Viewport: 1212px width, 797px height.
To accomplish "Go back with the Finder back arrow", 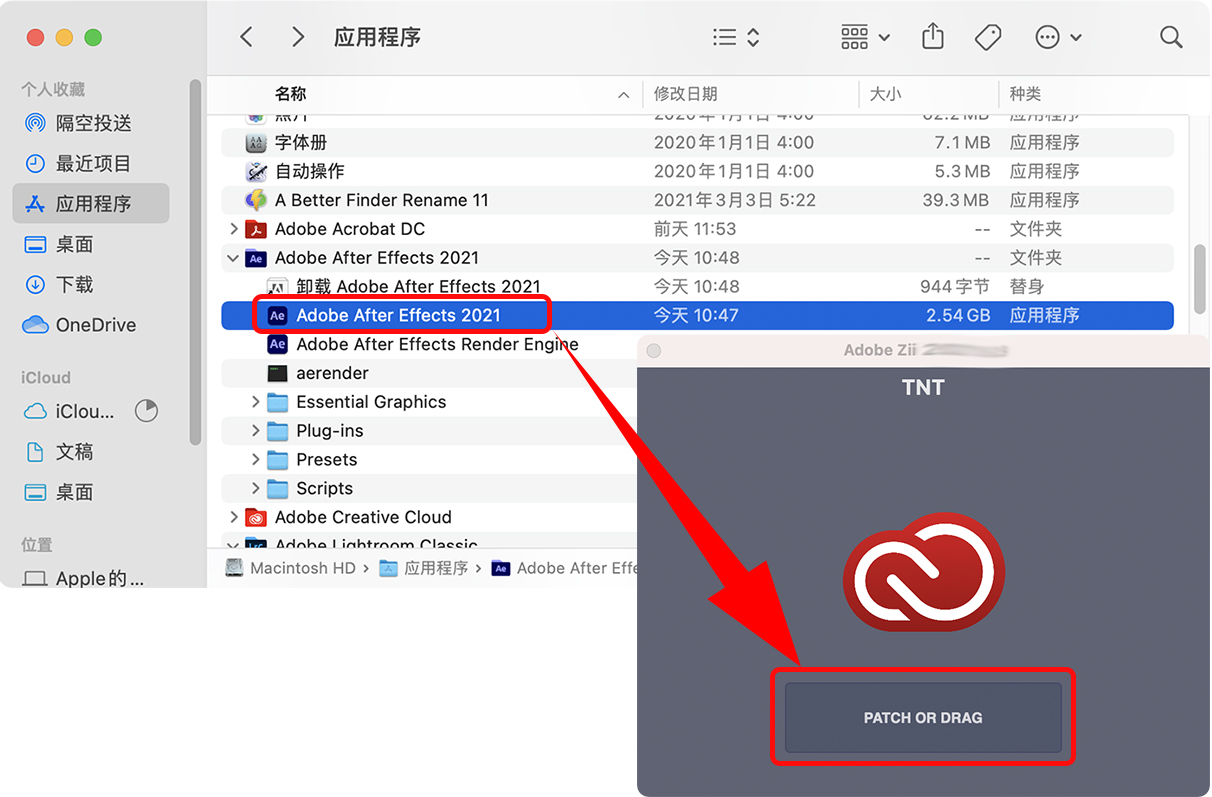I will 246,38.
